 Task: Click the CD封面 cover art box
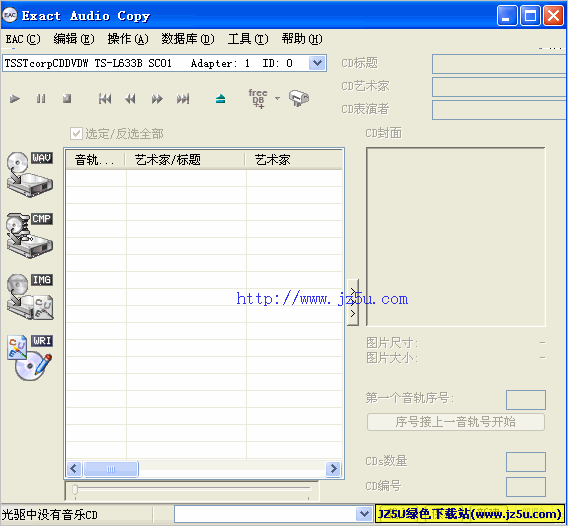point(456,237)
